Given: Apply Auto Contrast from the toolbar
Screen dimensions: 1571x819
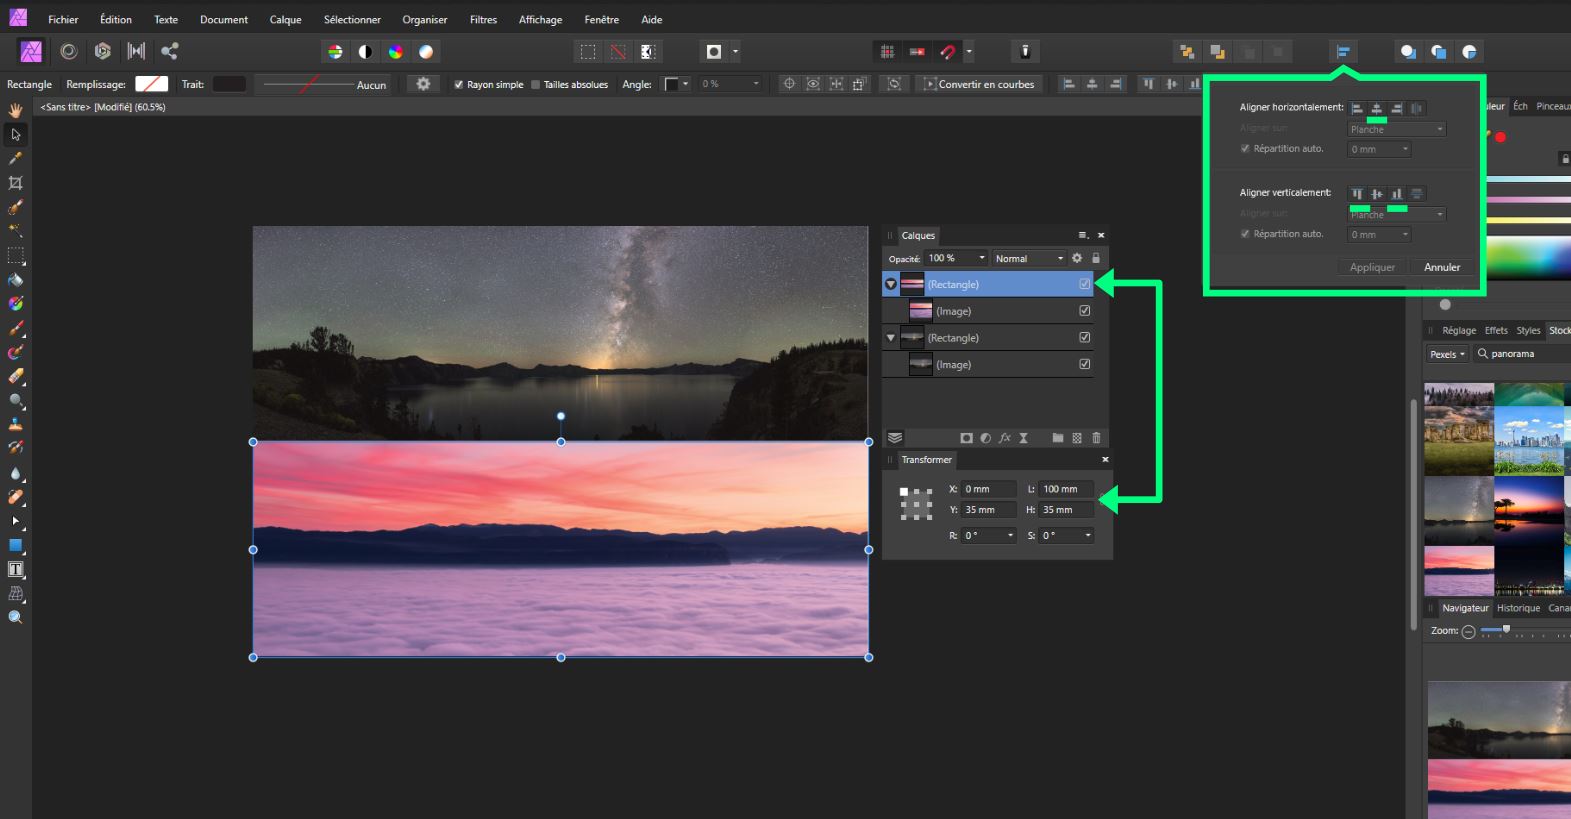Looking at the screenshot, I should pyautogui.click(x=366, y=52).
